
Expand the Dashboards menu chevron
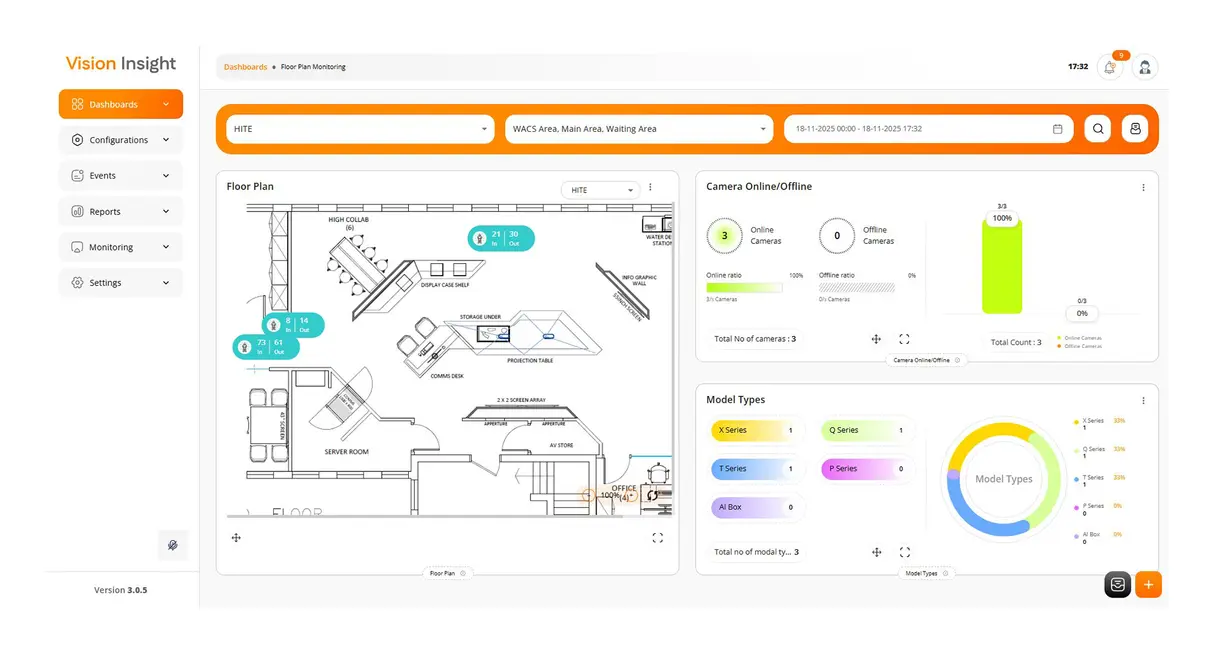tap(166, 104)
